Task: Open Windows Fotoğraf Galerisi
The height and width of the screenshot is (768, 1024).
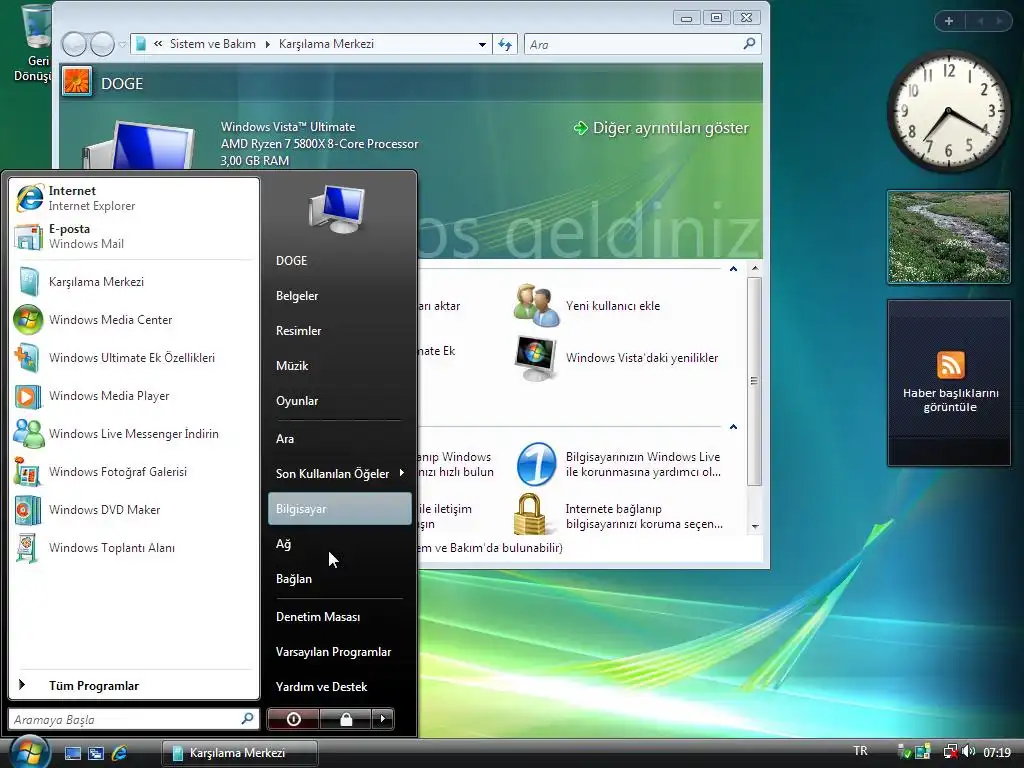Action: click(134, 472)
